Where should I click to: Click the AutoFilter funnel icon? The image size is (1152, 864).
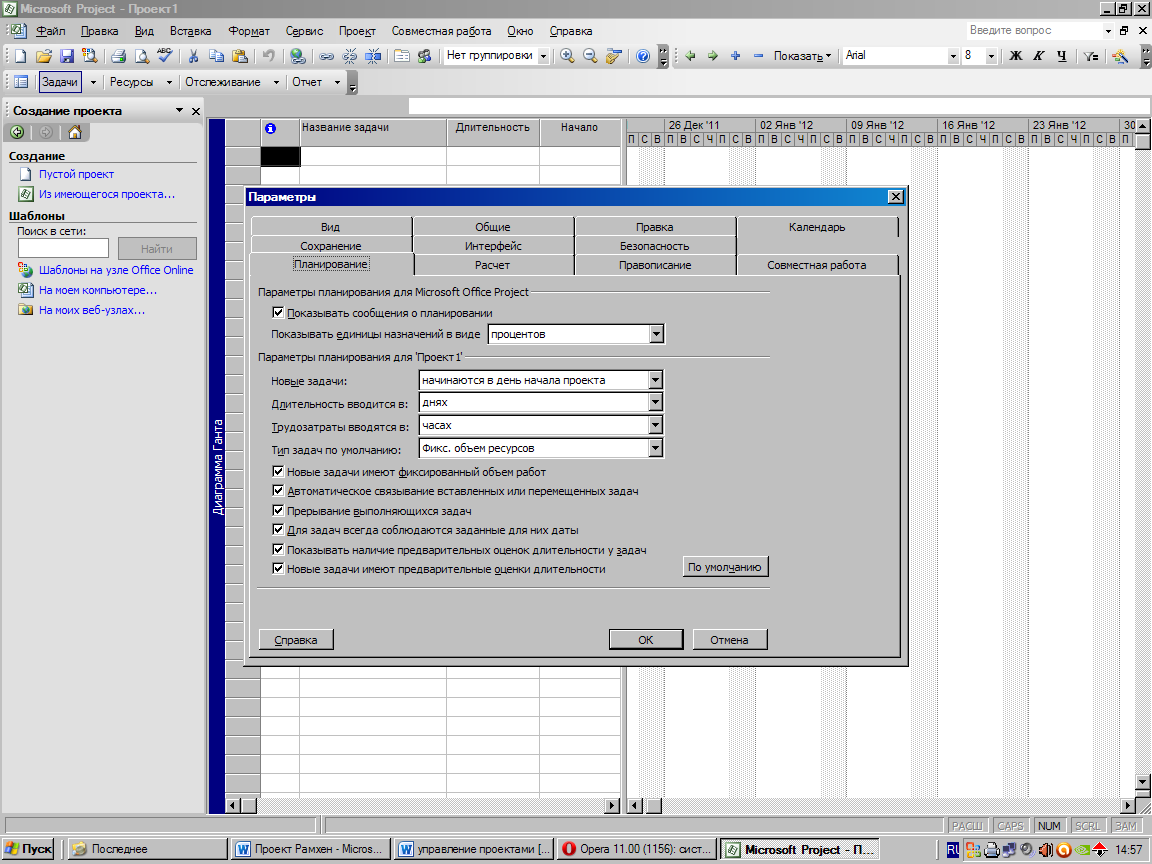pyautogui.click(x=1091, y=56)
